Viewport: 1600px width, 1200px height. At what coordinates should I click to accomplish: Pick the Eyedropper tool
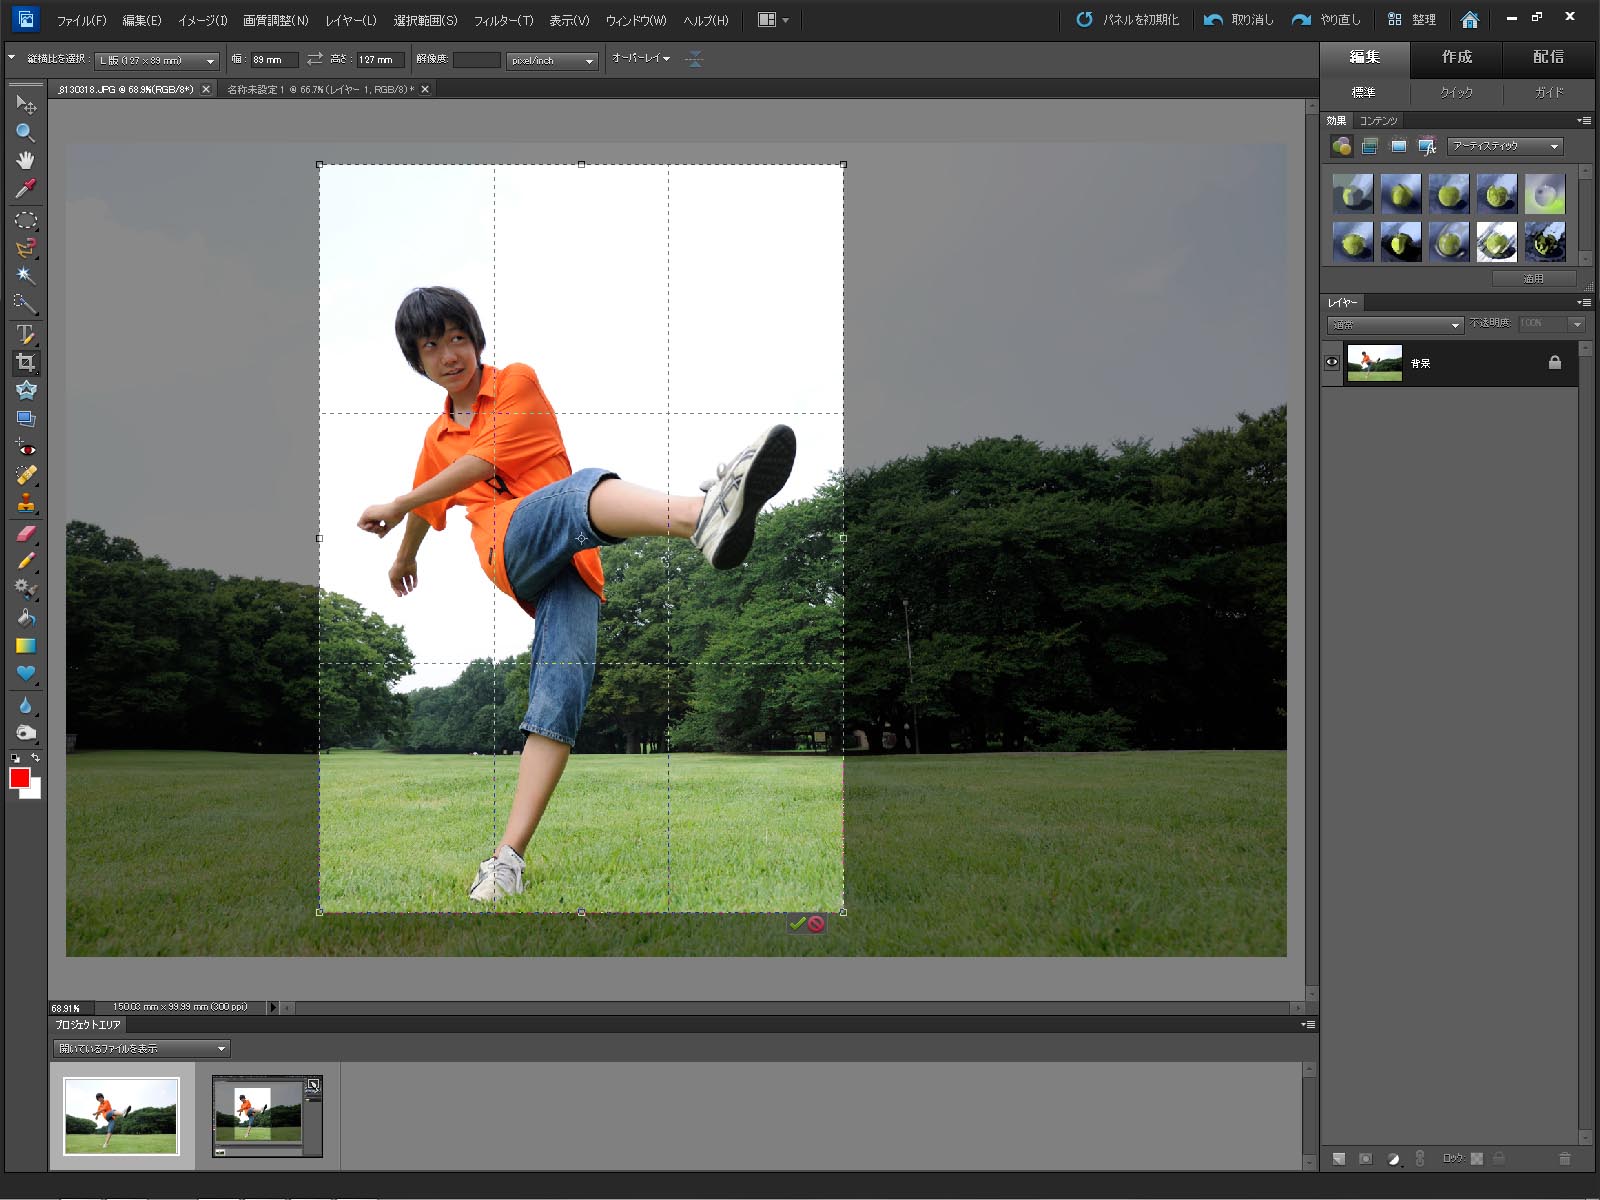25,188
